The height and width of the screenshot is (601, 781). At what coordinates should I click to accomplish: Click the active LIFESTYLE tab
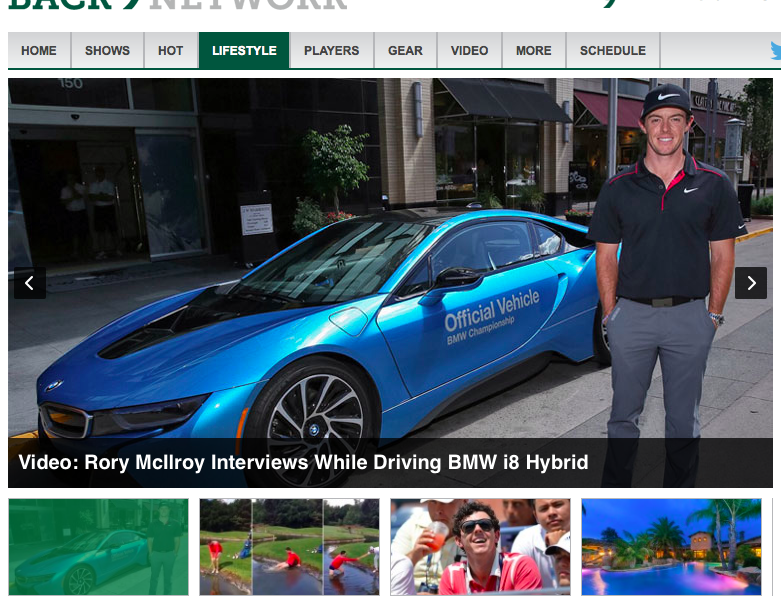(244, 51)
